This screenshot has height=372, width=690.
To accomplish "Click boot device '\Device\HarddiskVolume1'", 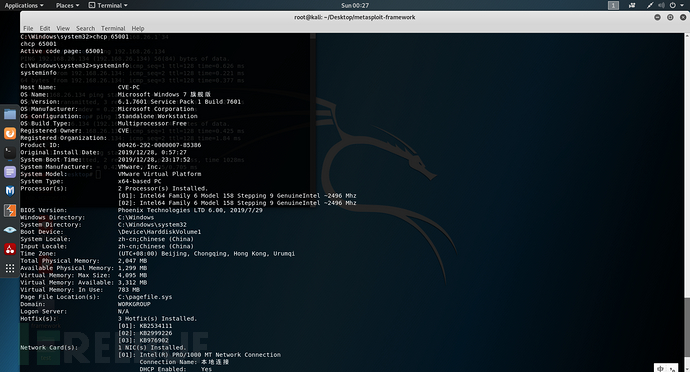I will pos(159,232).
